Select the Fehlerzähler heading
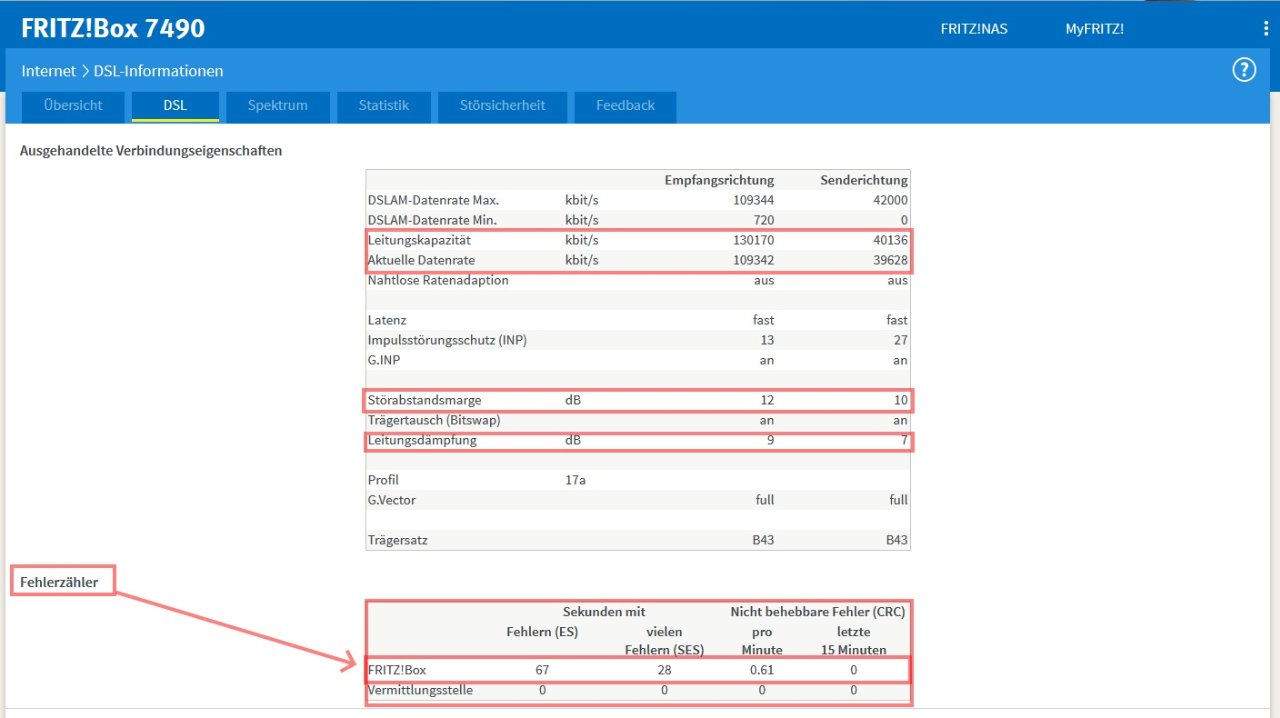 click(59, 581)
